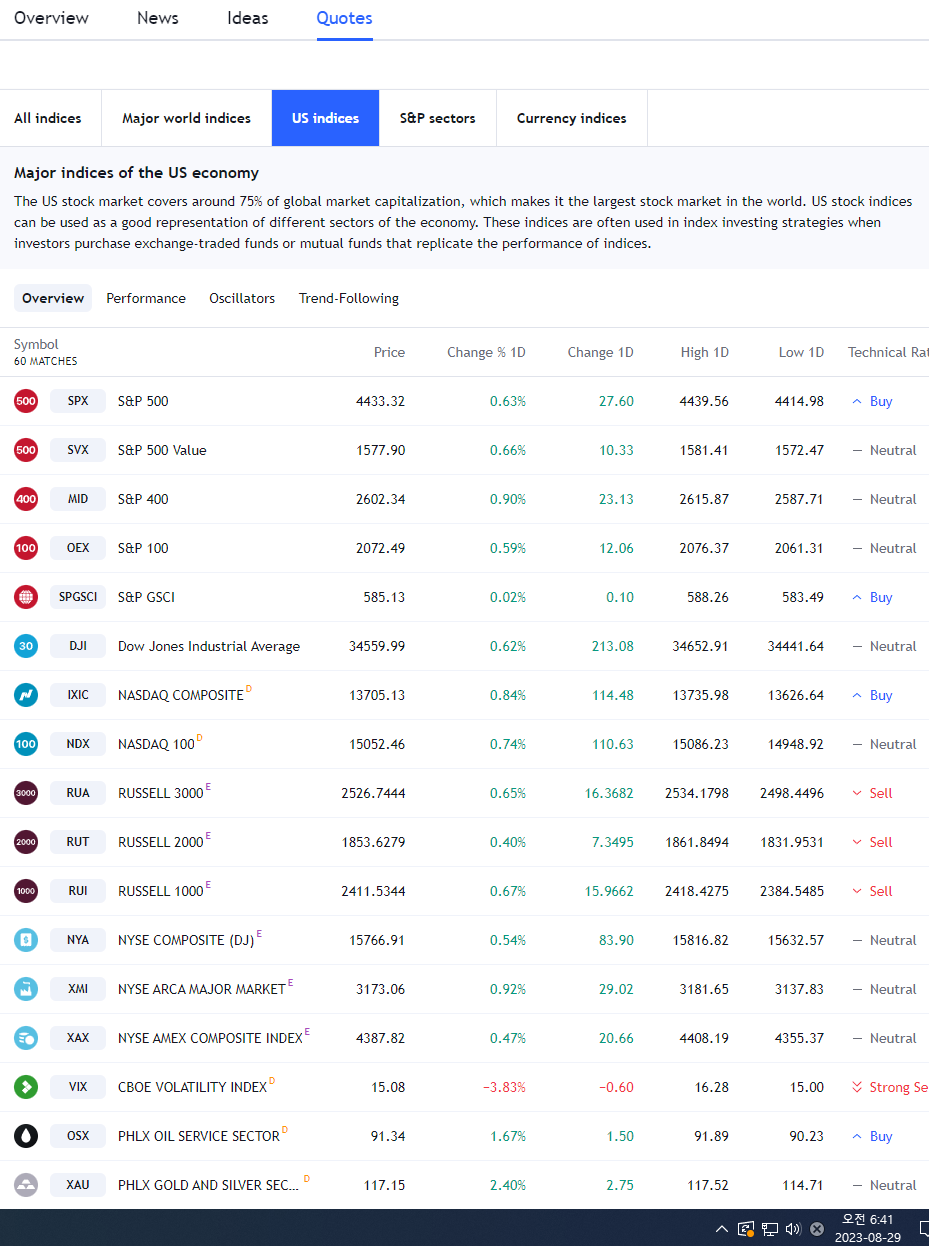Sort by High 1D column header

click(x=704, y=352)
